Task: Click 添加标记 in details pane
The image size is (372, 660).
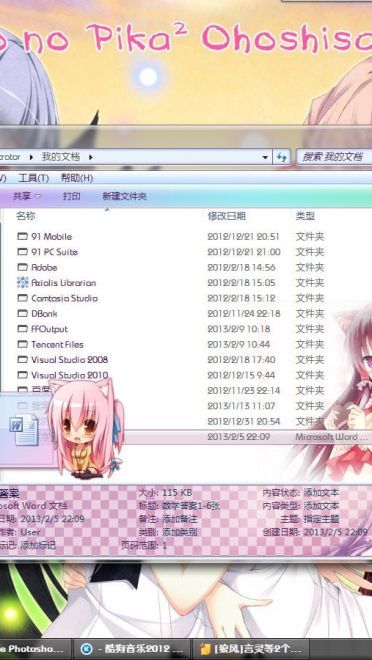Action: (38, 546)
